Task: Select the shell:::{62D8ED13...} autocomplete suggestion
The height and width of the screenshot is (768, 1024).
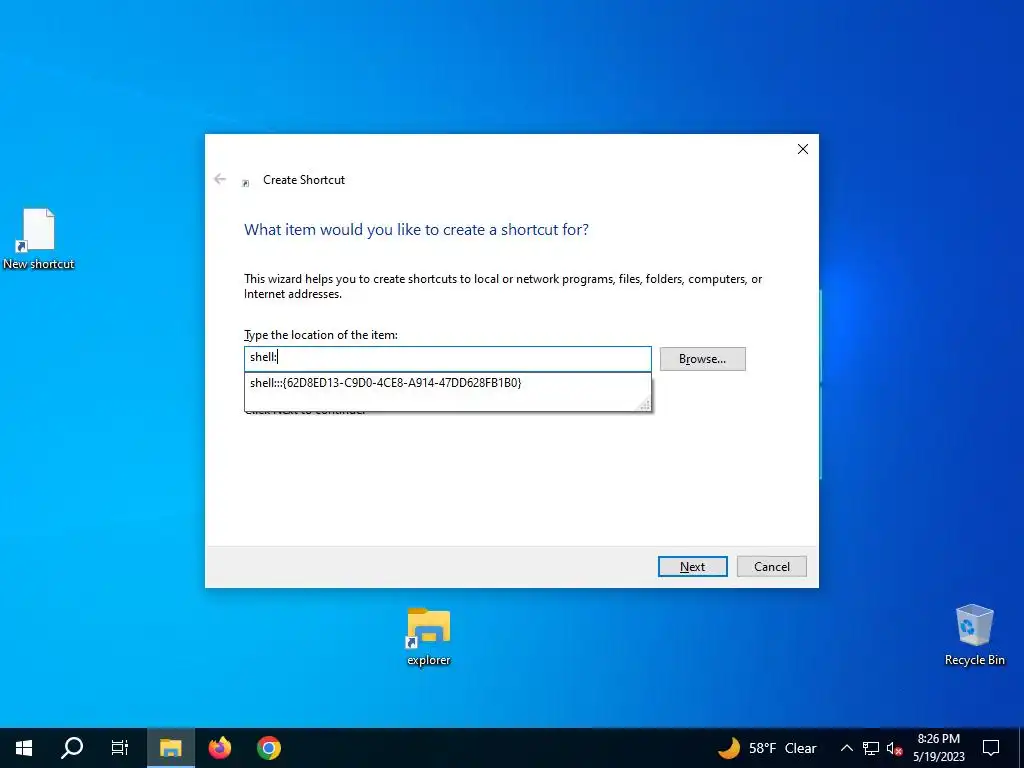Action: 448,383
